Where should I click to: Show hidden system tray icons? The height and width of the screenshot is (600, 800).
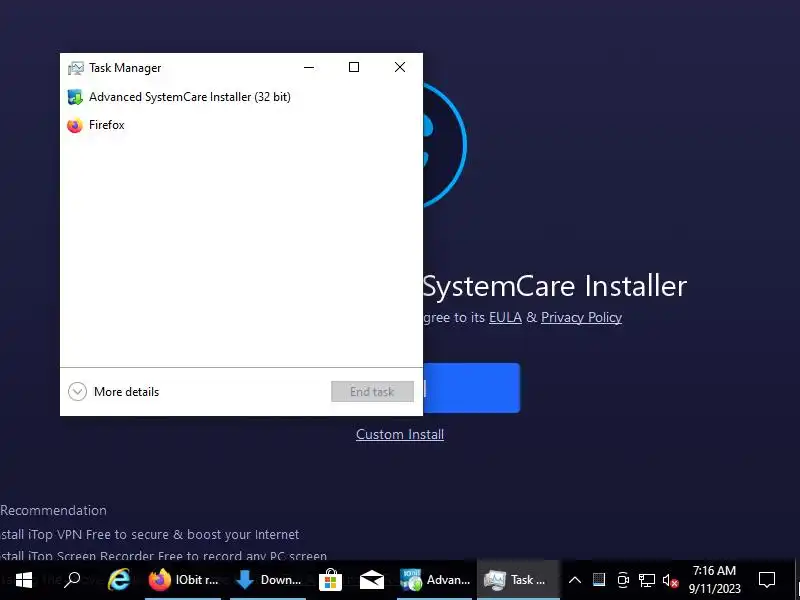tap(574, 580)
